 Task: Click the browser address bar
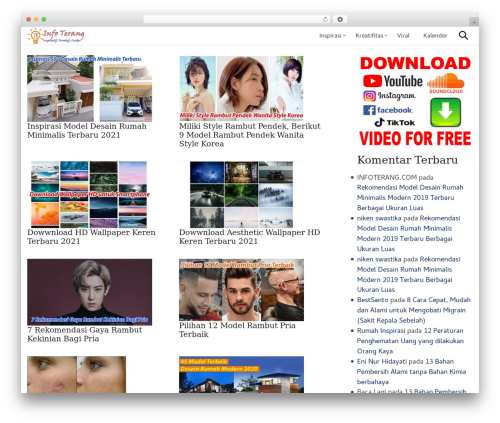point(236,19)
